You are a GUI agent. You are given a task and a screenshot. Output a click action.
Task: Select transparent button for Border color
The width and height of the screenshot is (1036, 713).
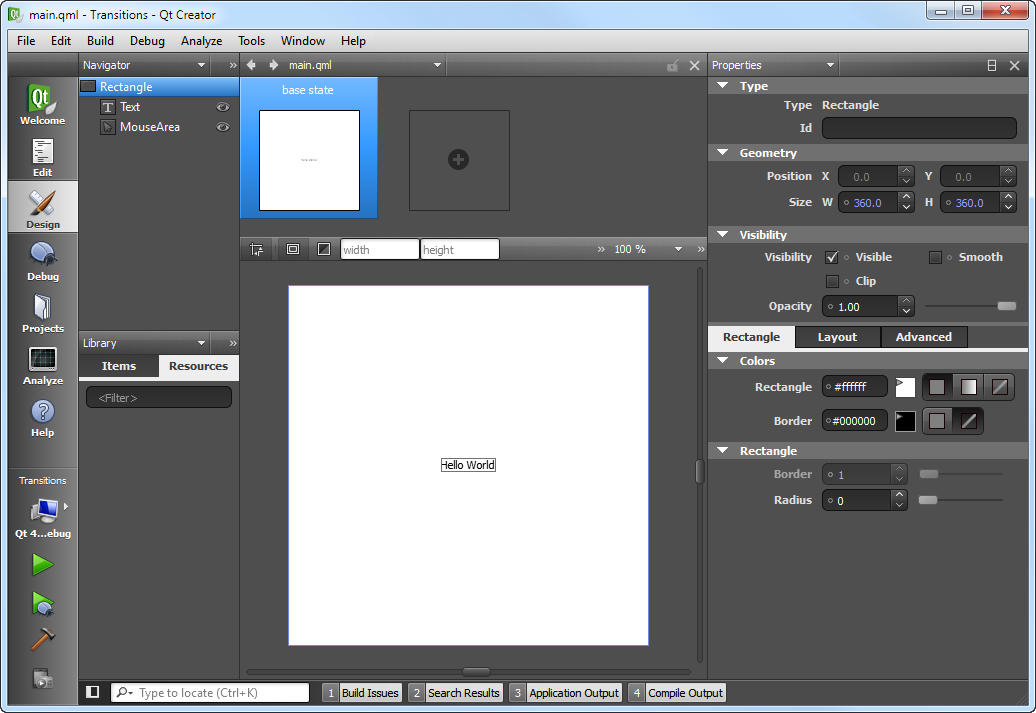click(x=969, y=420)
